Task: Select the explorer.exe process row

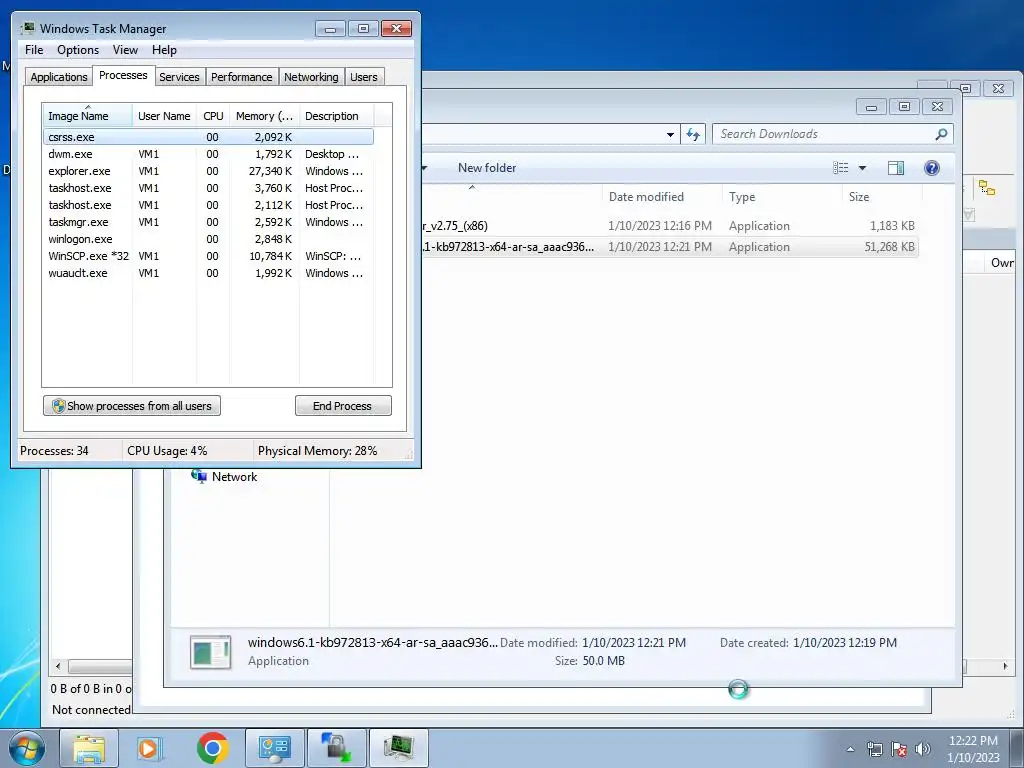Action: point(208,171)
